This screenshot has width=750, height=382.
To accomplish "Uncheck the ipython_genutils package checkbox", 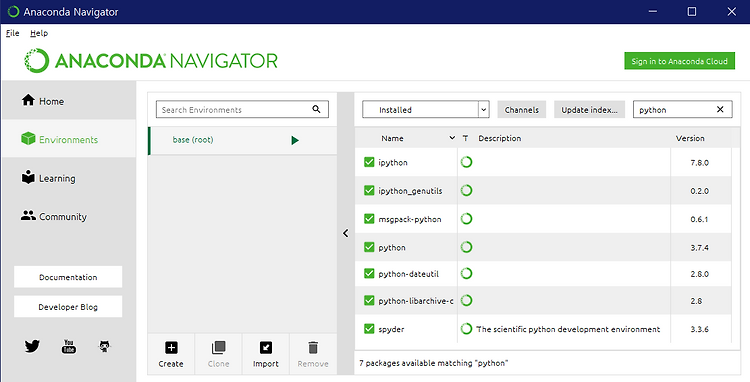I will (369, 190).
